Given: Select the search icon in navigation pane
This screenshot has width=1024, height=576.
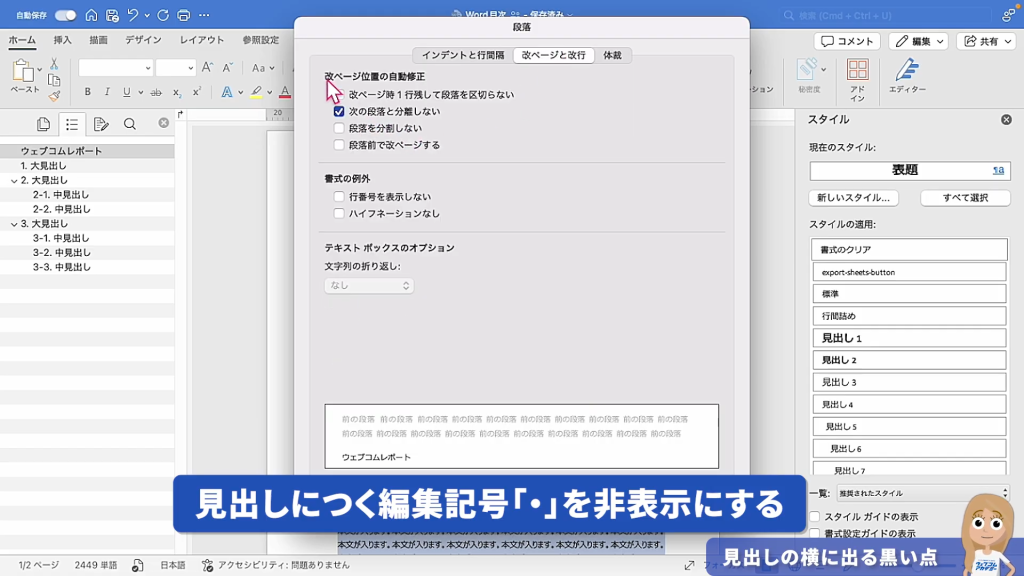Looking at the screenshot, I should coord(130,124).
